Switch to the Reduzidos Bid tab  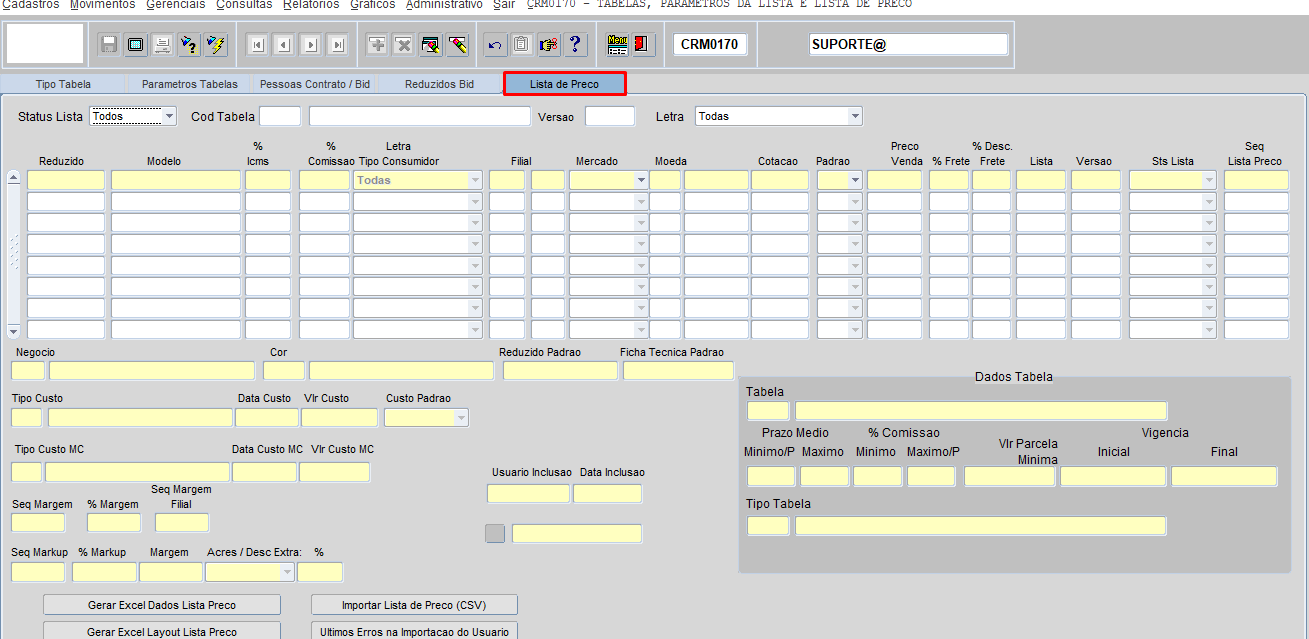click(440, 84)
